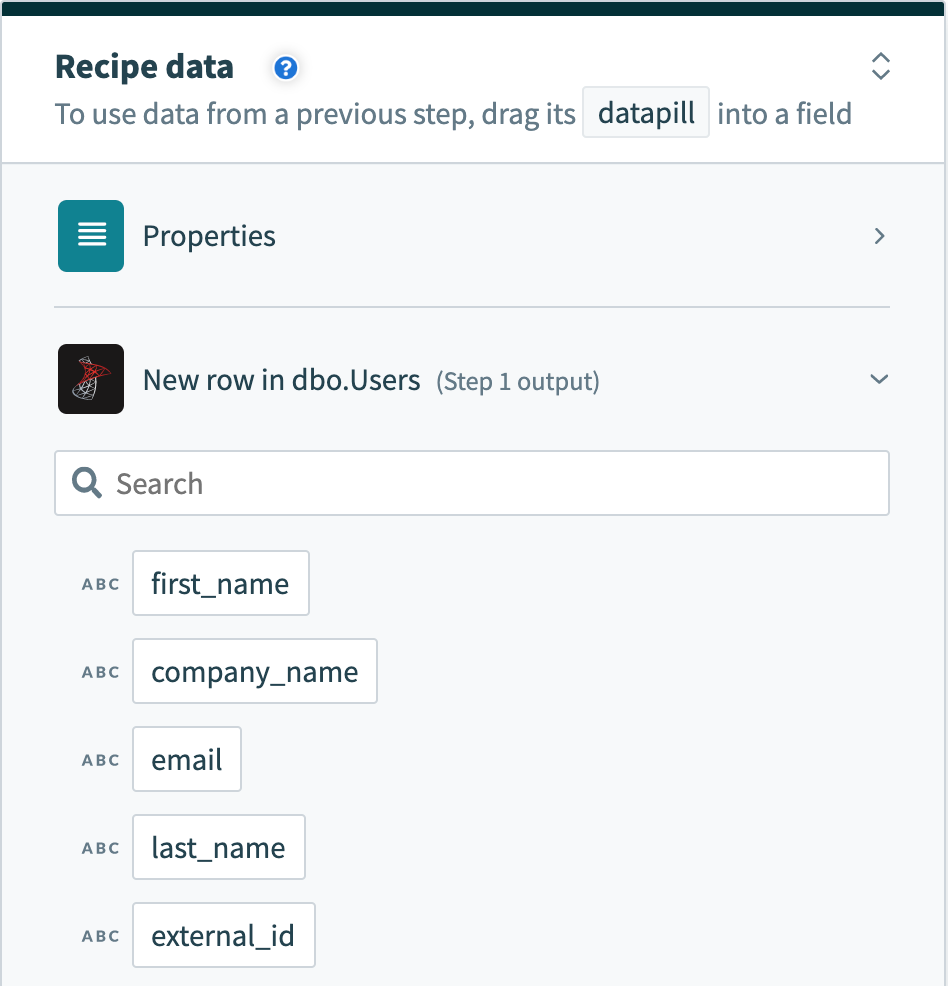Click the sample datapill tag in description

(x=646, y=113)
